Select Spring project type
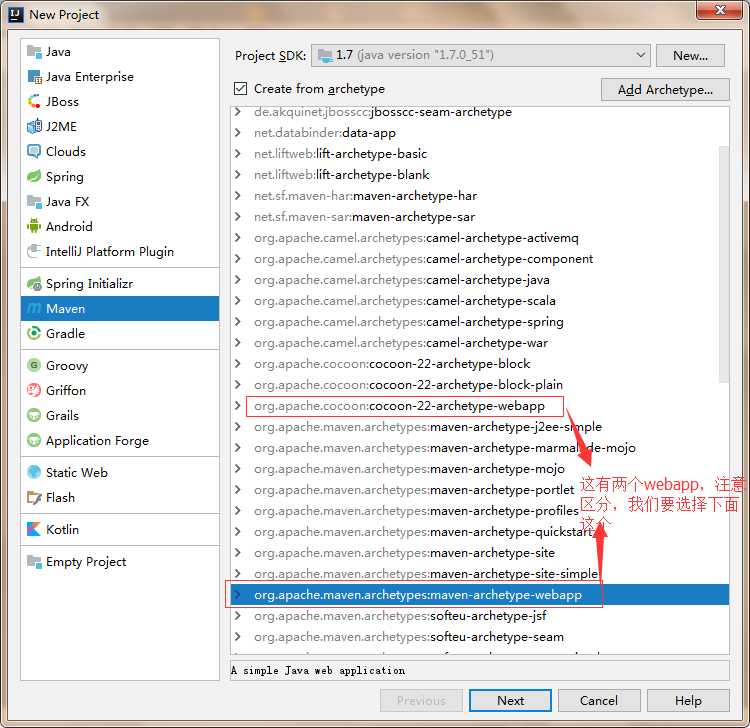Screen dimensions: 750x728 click(x=120, y=176)
